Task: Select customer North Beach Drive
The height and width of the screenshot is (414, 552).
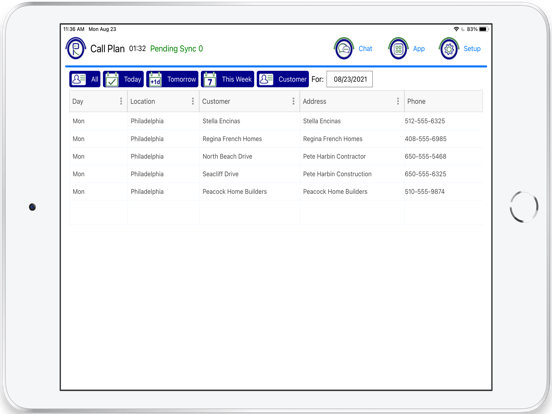Action: (x=227, y=156)
